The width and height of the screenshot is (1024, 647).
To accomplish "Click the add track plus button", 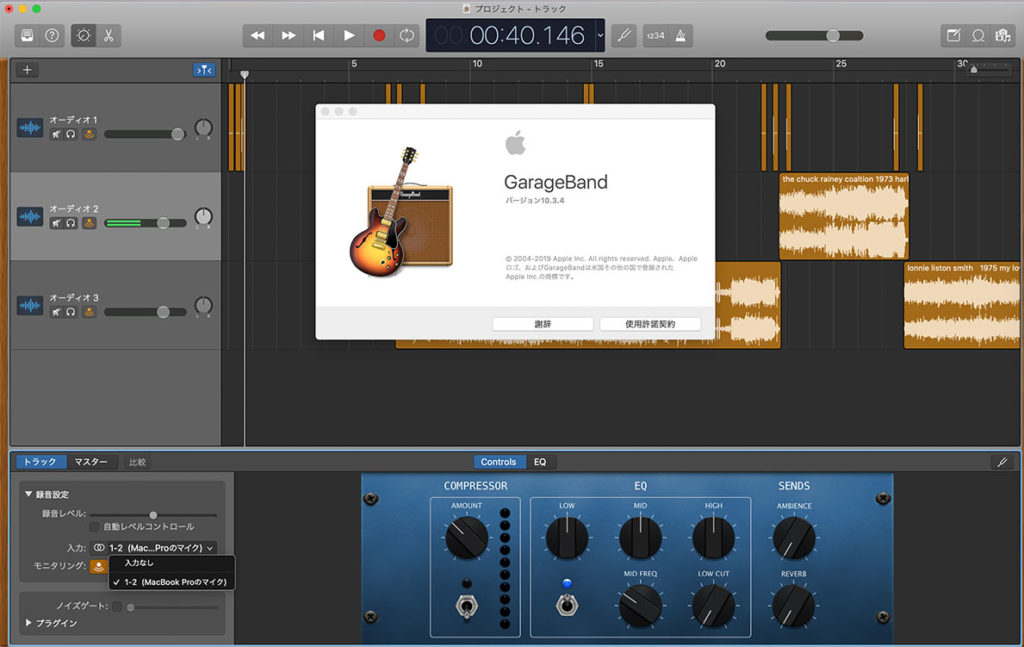I will pyautogui.click(x=27, y=70).
